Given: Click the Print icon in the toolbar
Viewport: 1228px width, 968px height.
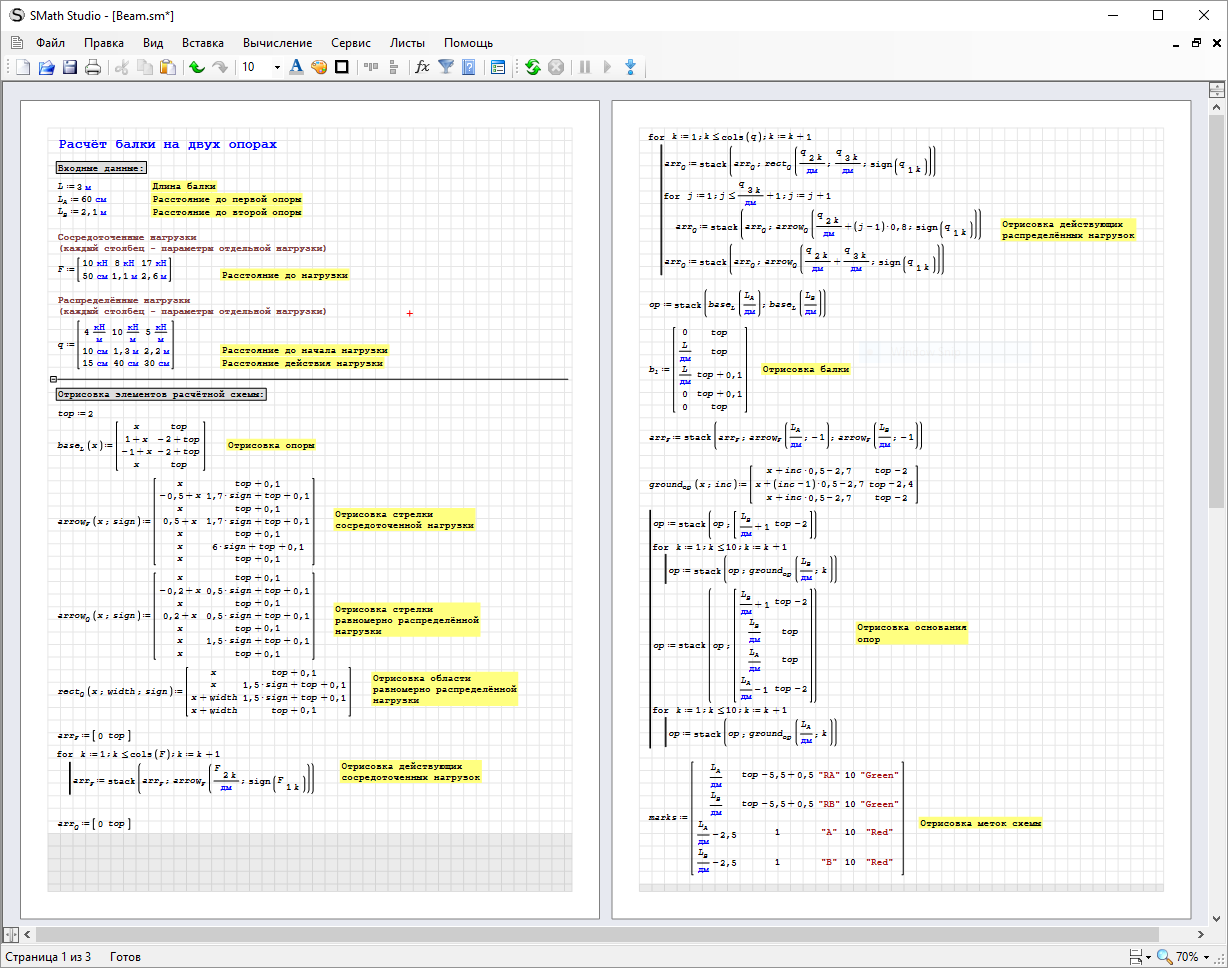Looking at the screenshot, I should (93, 67).
